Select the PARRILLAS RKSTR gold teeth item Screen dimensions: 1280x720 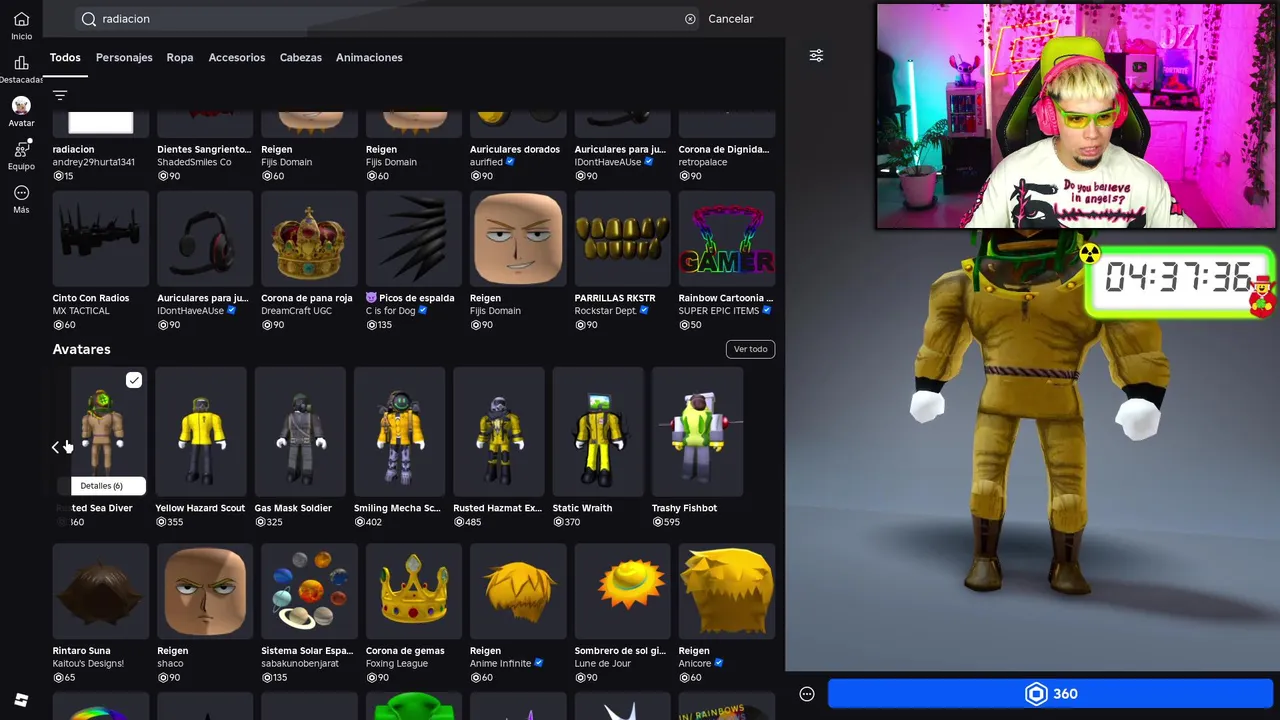[622, 238]
